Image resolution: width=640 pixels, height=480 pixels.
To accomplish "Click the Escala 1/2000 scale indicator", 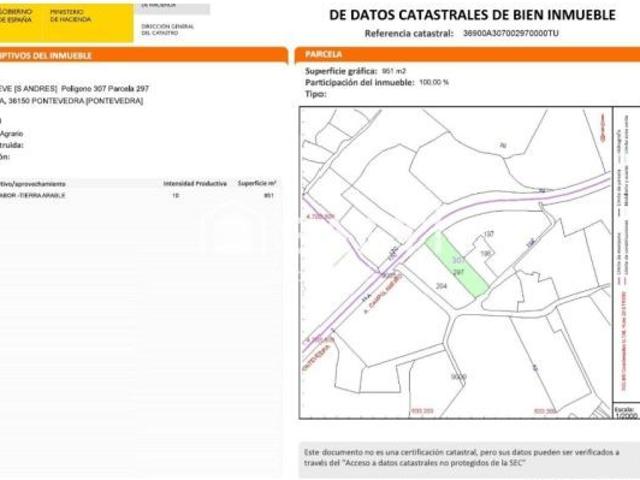I will pos(625,412).
